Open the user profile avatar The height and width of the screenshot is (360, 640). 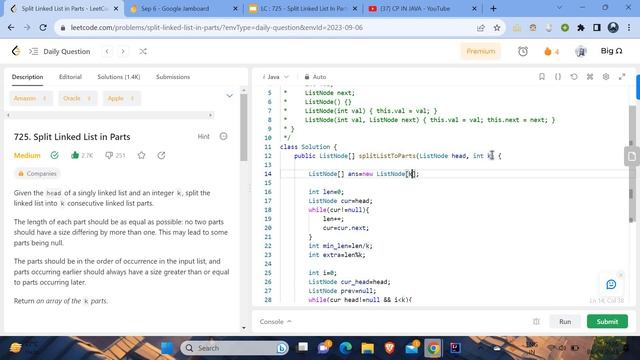(580, 51)
